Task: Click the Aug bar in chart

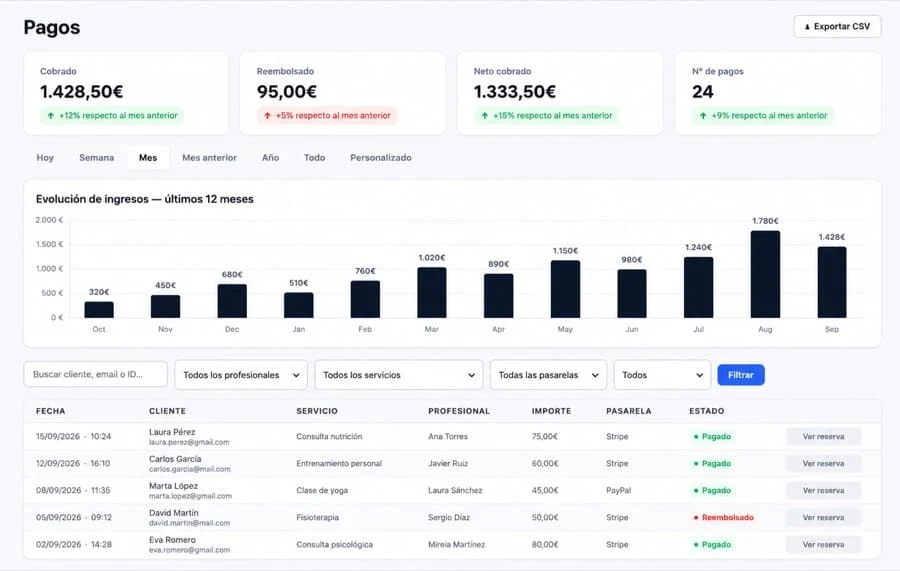Action: coord(765,274)
